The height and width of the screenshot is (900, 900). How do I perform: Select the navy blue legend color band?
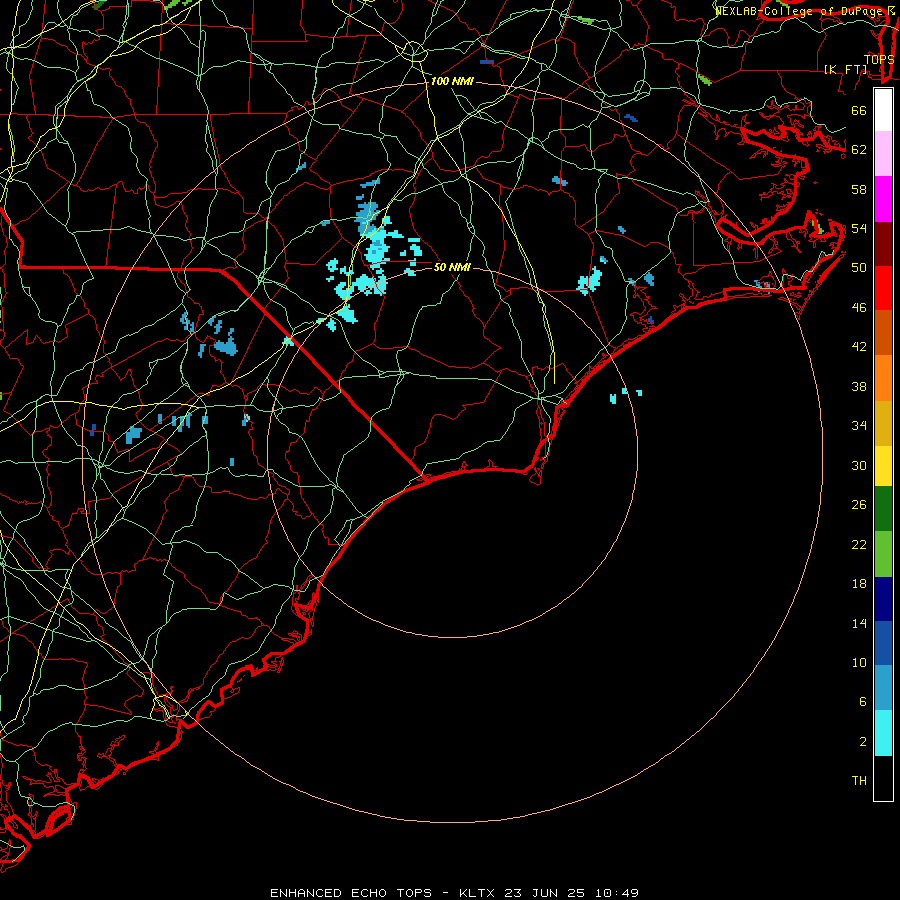pyautogui.click(x=883, y=599)
